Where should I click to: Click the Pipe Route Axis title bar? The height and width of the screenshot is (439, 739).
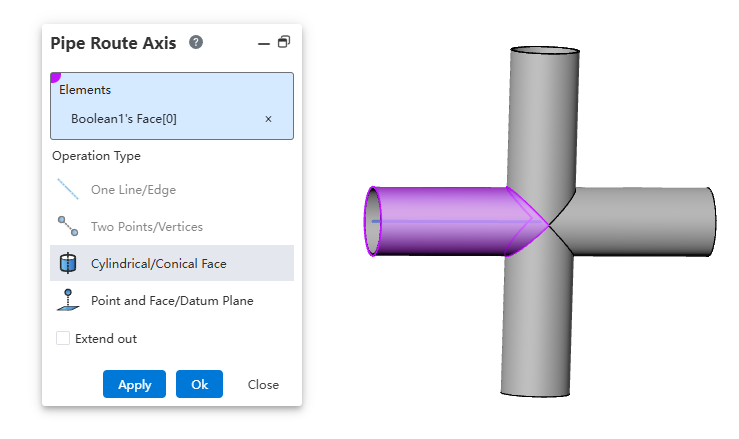[113, 43]
